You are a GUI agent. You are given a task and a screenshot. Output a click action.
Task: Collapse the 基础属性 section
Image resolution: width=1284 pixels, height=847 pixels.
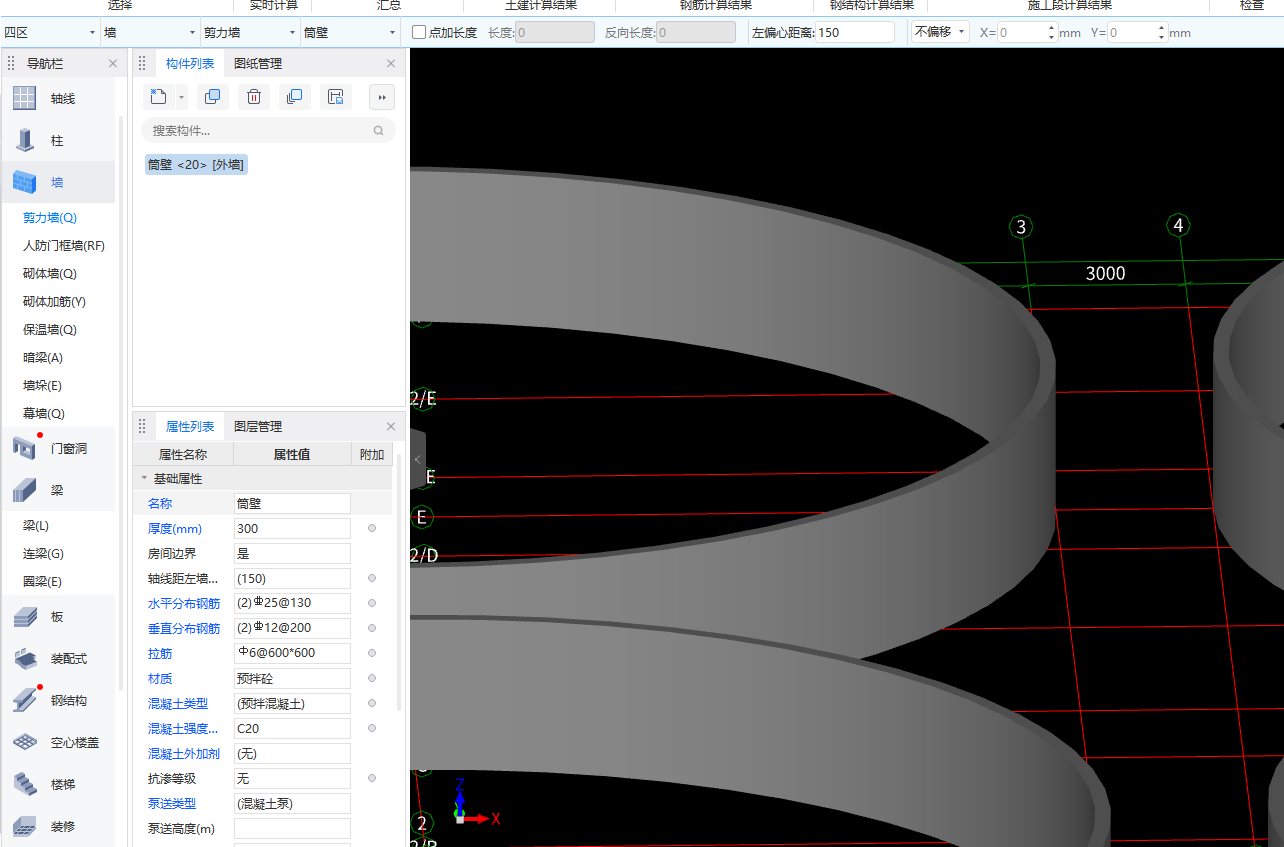point(144,479)
